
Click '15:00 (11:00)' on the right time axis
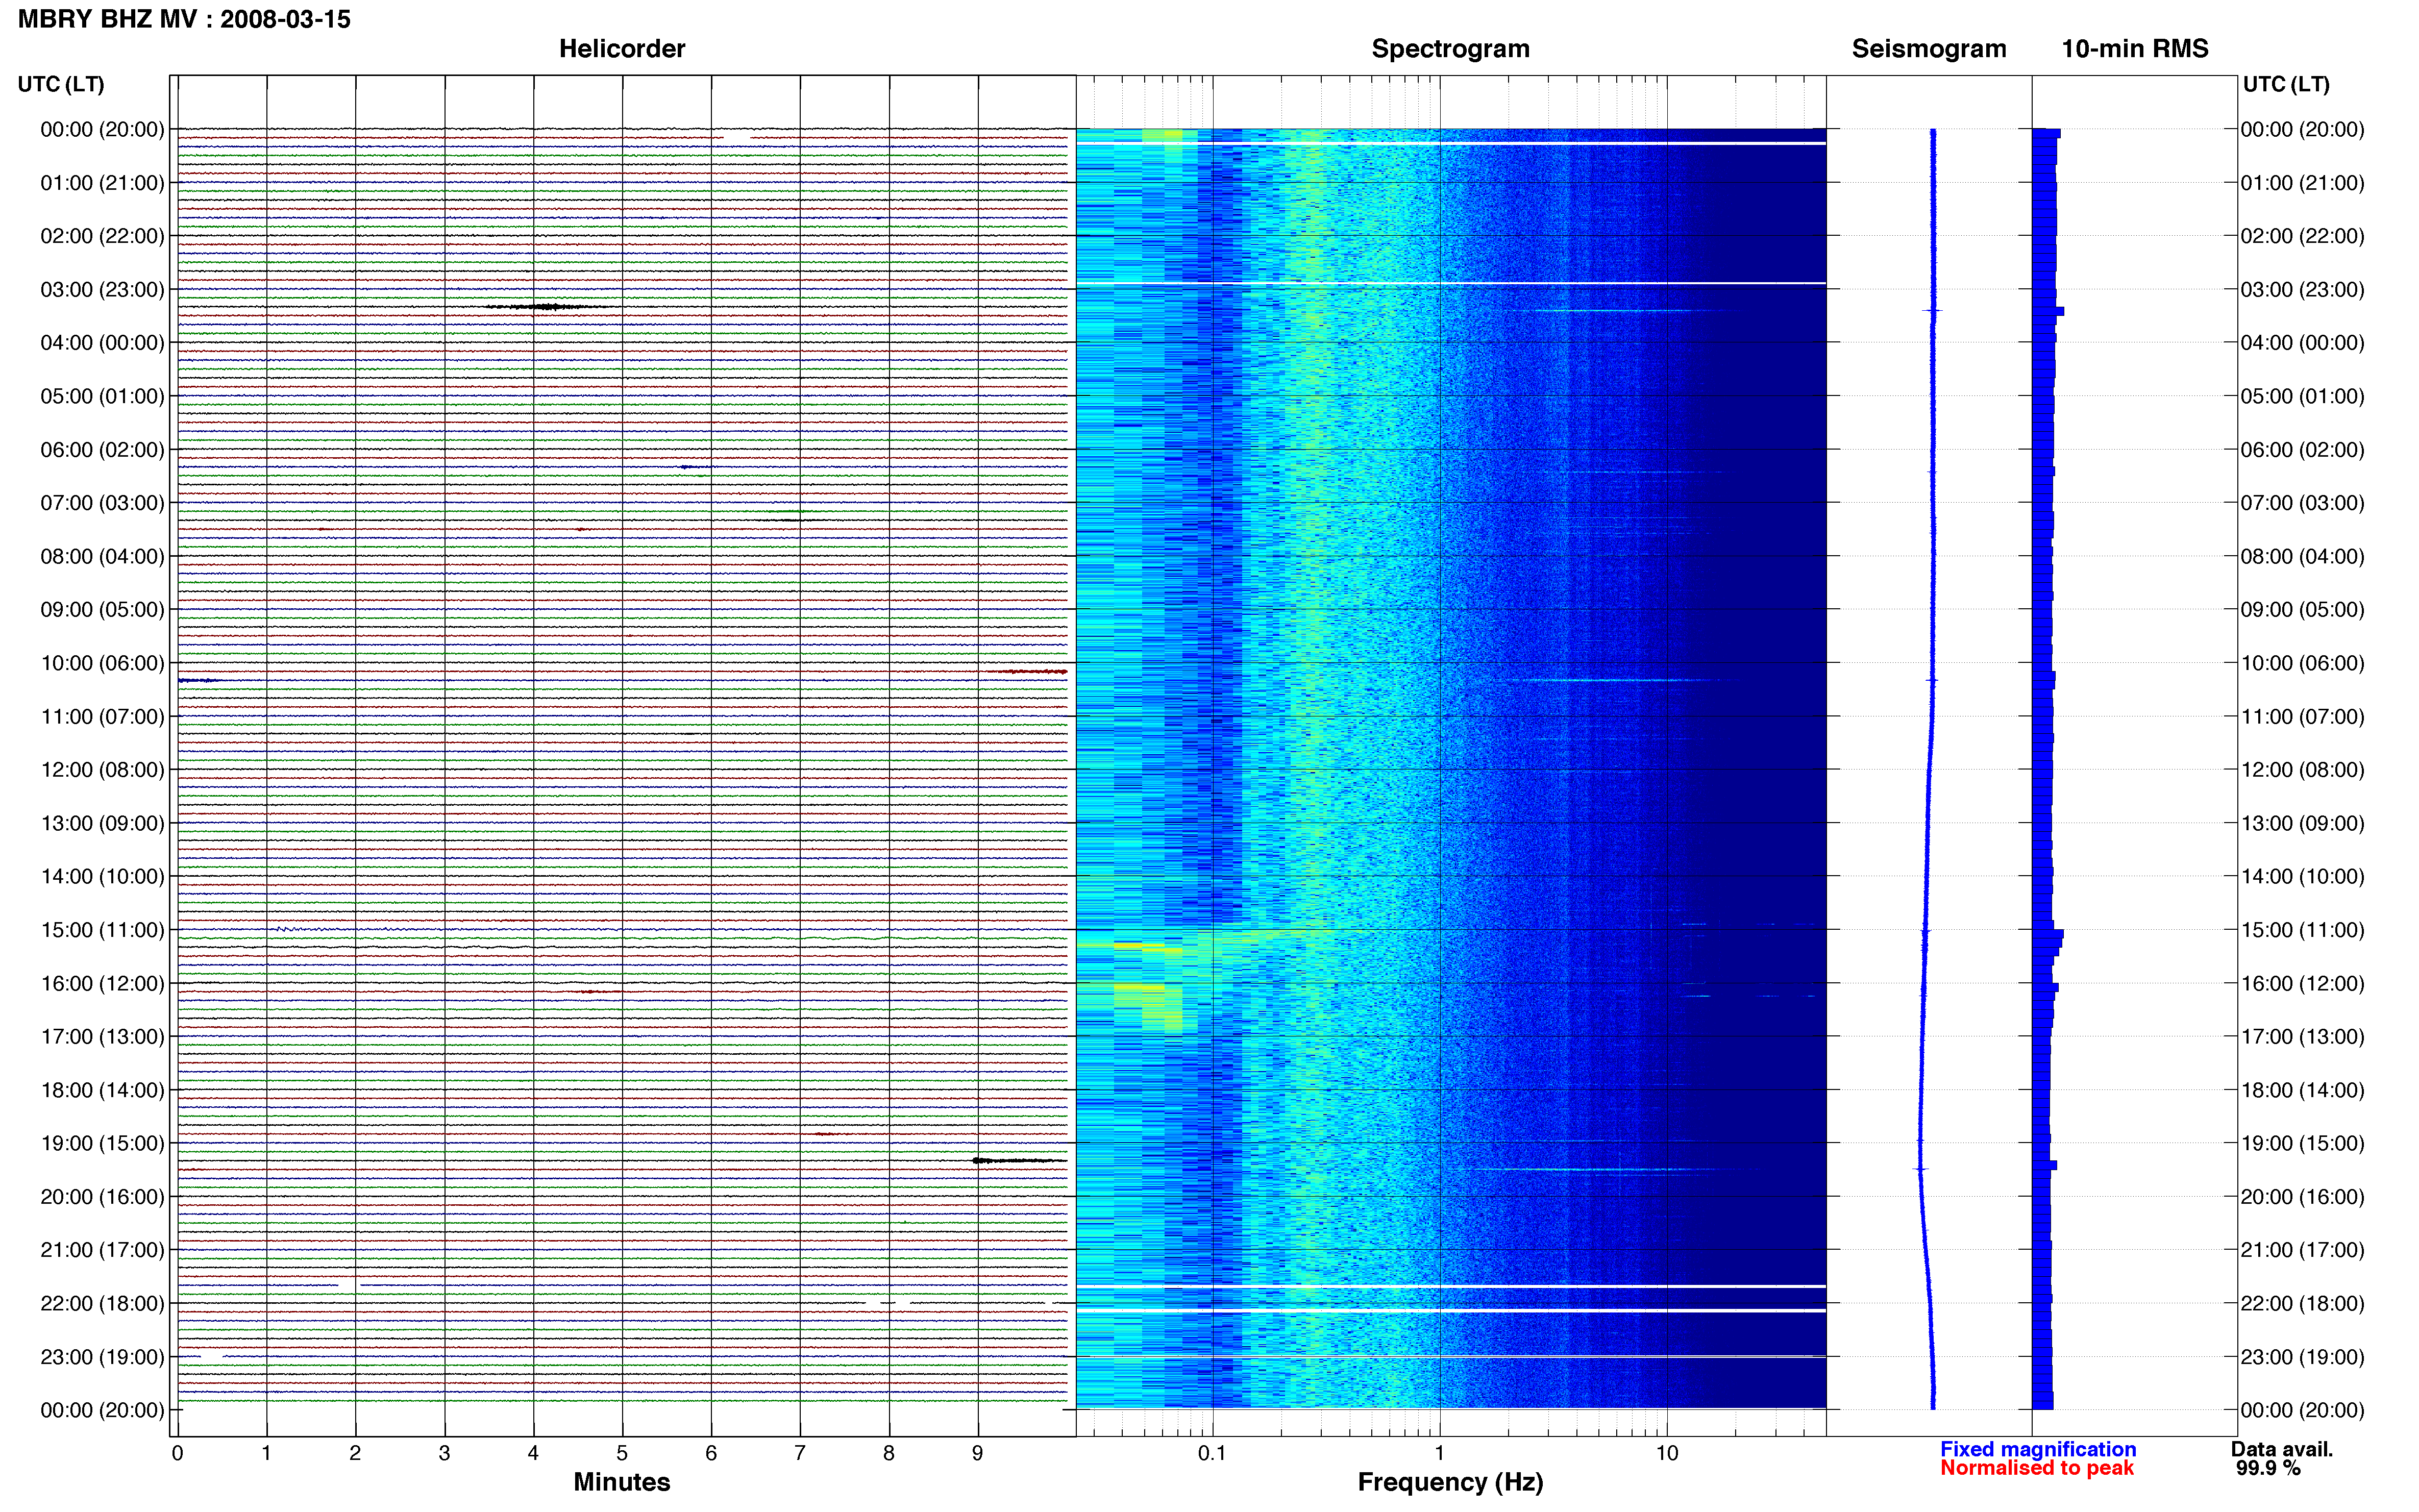pos(2302,930)
